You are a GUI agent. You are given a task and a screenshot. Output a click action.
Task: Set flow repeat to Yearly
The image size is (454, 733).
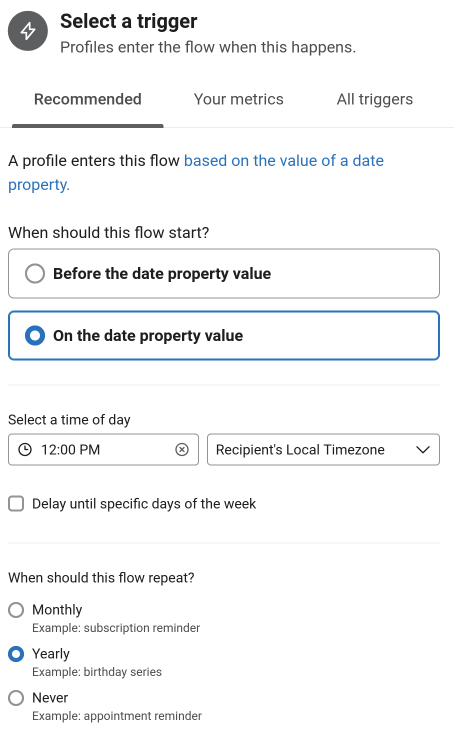pyautogui.click(x=16, y=654)
